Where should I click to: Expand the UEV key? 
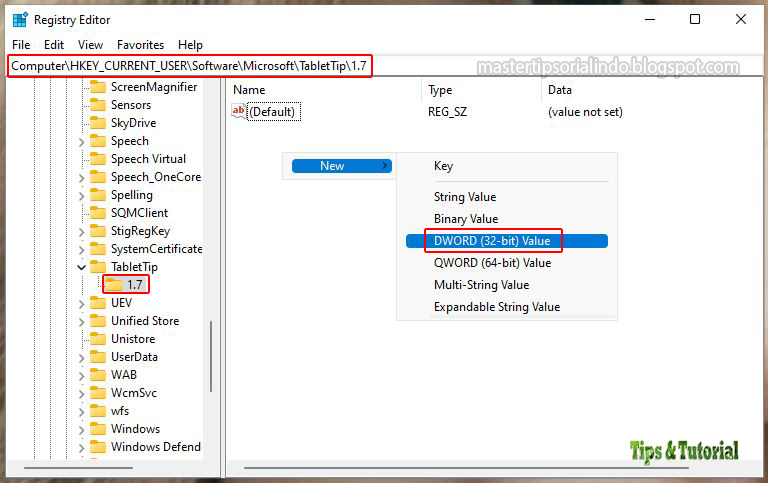pos(81,304)
